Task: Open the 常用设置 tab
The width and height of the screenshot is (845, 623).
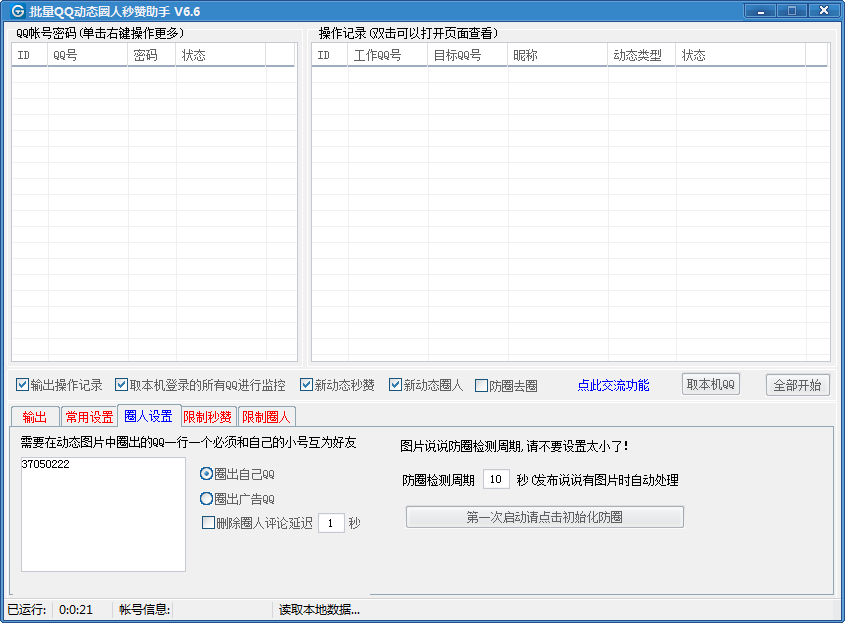Action: (x=89, y=417)
